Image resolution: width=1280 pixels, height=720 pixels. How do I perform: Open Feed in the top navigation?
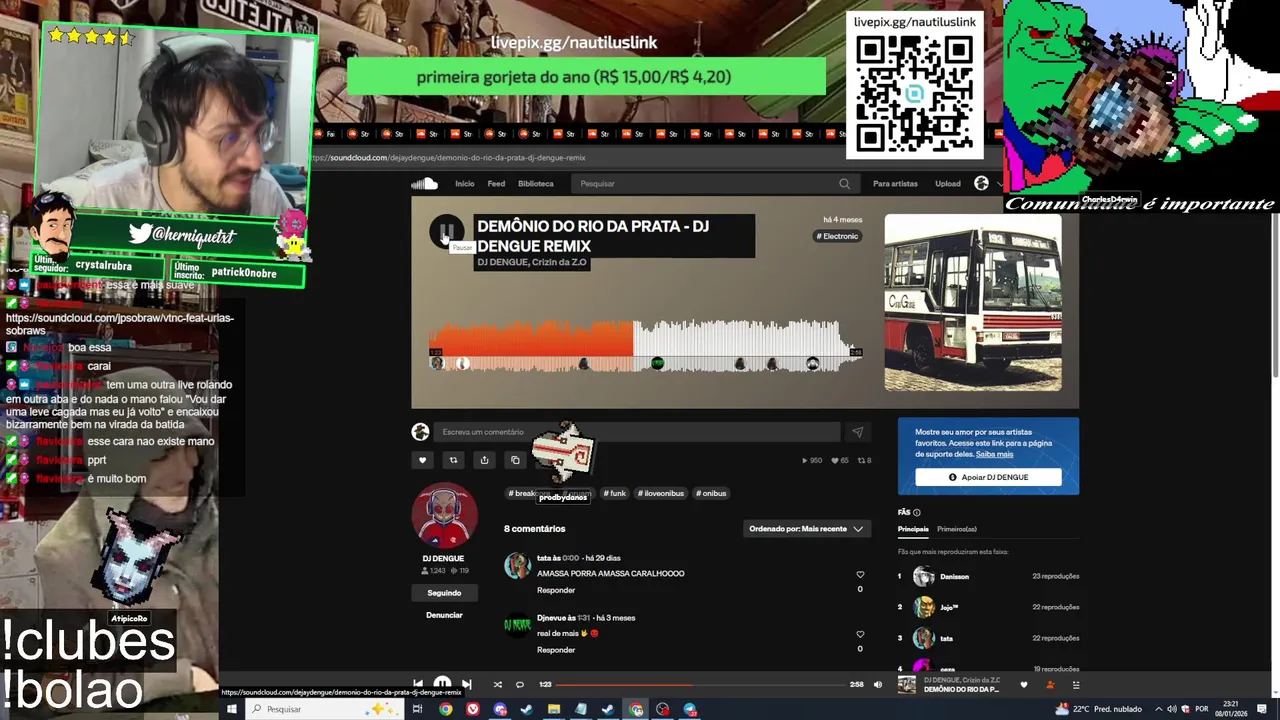(x=496, y=184)
